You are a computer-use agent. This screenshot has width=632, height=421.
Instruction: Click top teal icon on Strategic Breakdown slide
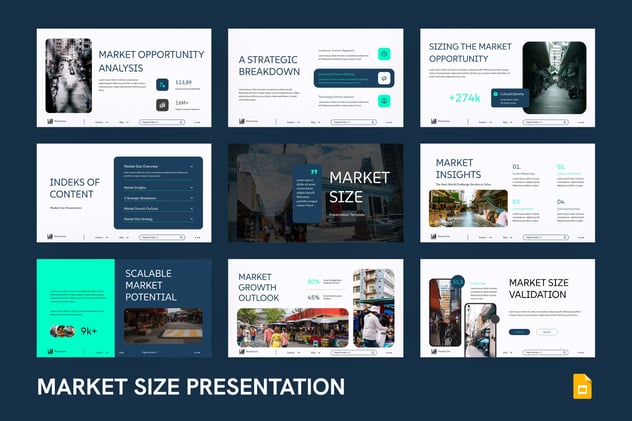click(x=384, y=54)
